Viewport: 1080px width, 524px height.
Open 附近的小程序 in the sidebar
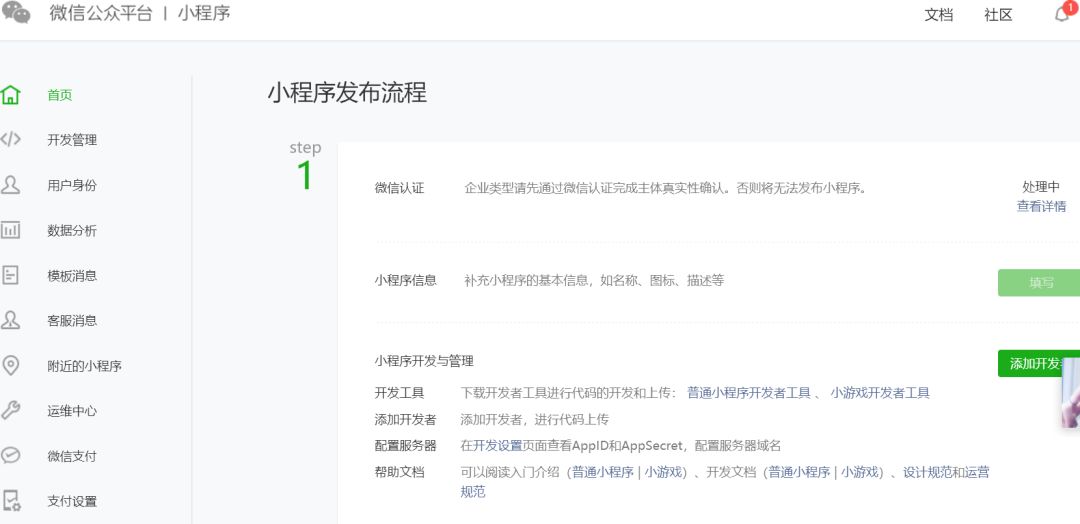pos(85,366)
